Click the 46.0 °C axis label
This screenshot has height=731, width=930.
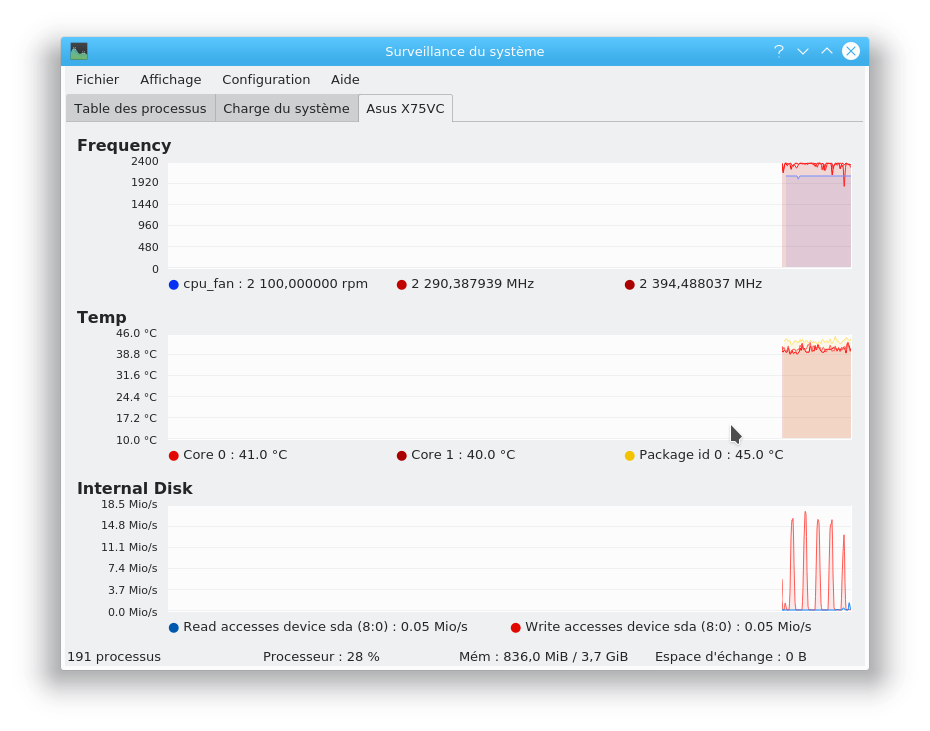136,333
